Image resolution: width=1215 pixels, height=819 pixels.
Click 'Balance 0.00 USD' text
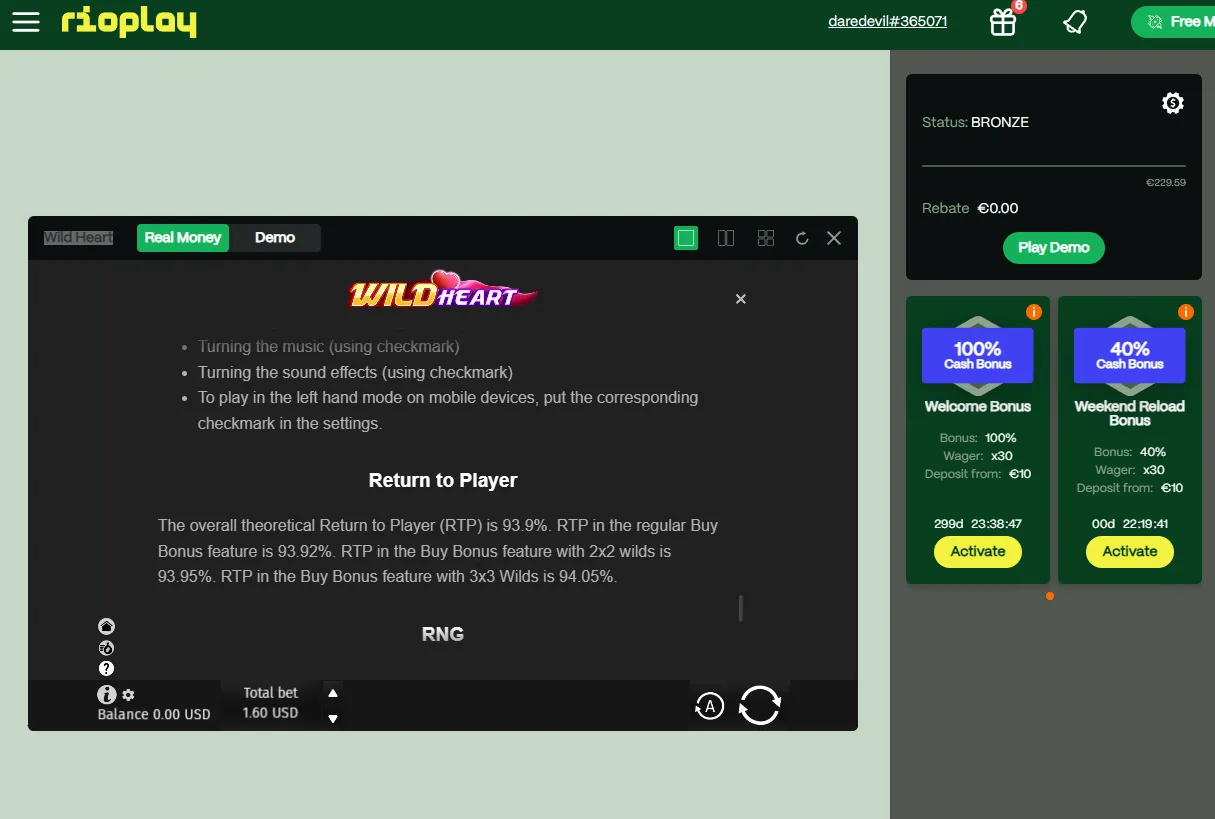pos(154,715)
